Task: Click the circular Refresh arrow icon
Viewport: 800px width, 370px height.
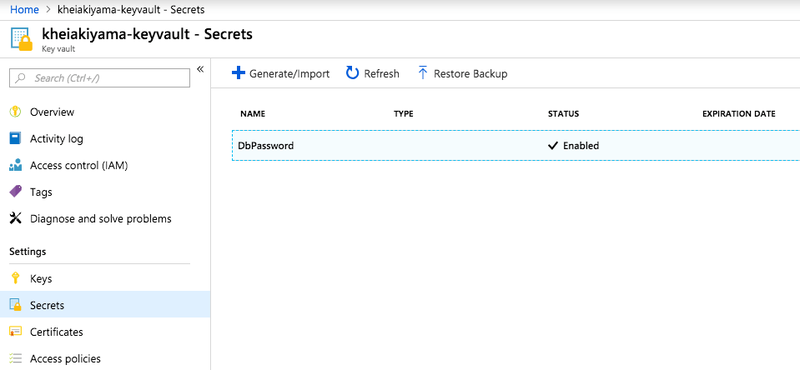Action: click(x=353, y=73)
